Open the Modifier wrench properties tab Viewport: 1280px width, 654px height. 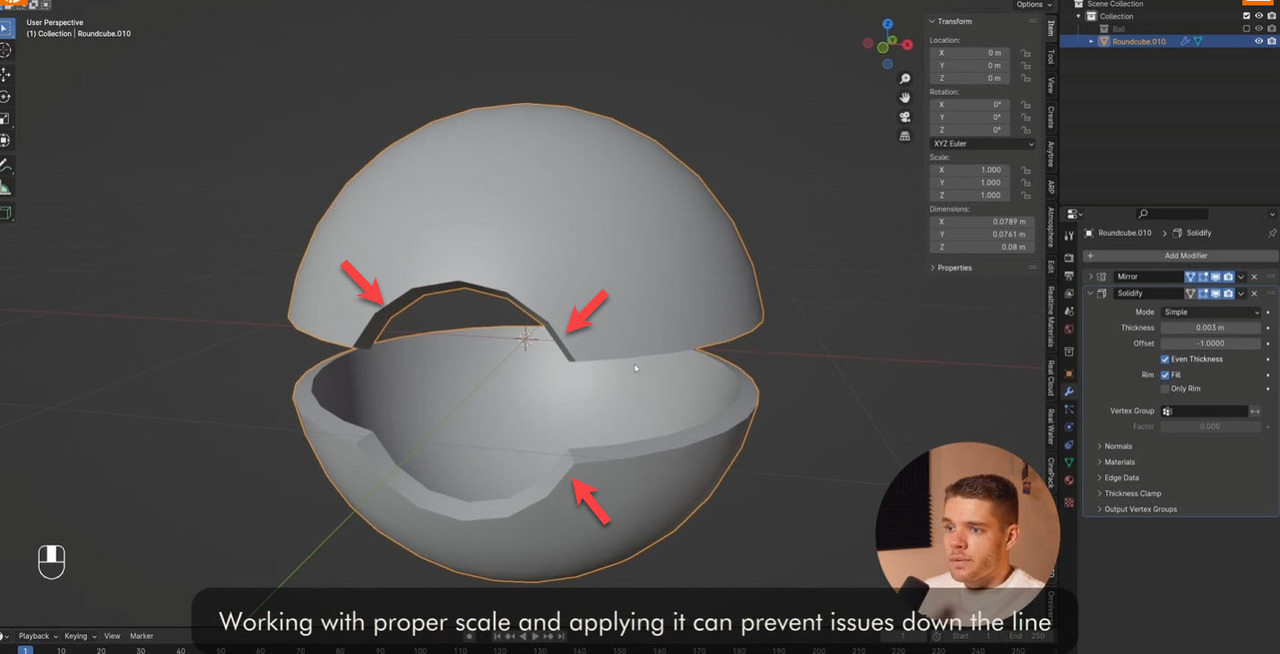pyautogui.click(x=1069, y=391)
